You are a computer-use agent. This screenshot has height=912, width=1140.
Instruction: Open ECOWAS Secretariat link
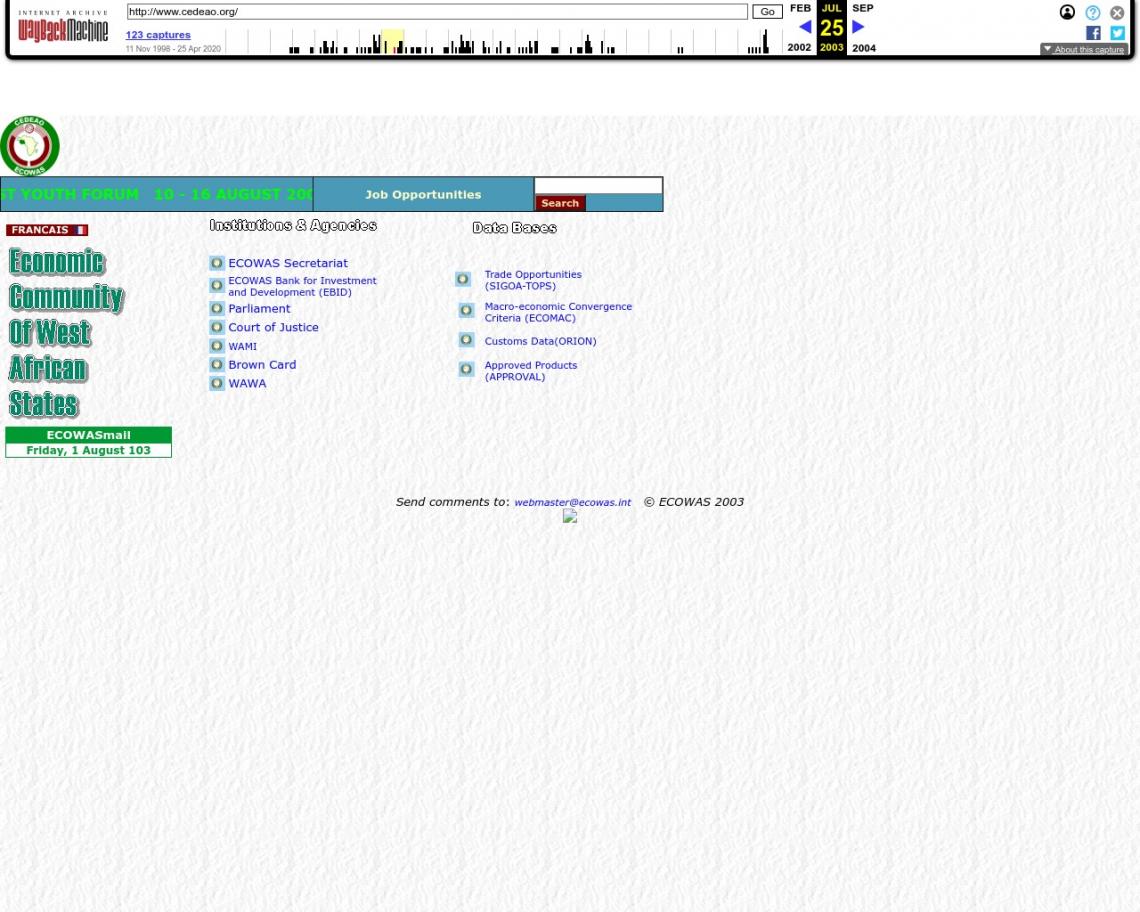coord(288,263)
